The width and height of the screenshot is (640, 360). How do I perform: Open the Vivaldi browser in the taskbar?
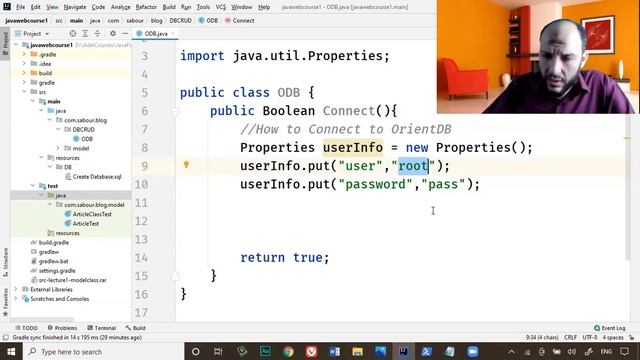click(x=311, y=351)
